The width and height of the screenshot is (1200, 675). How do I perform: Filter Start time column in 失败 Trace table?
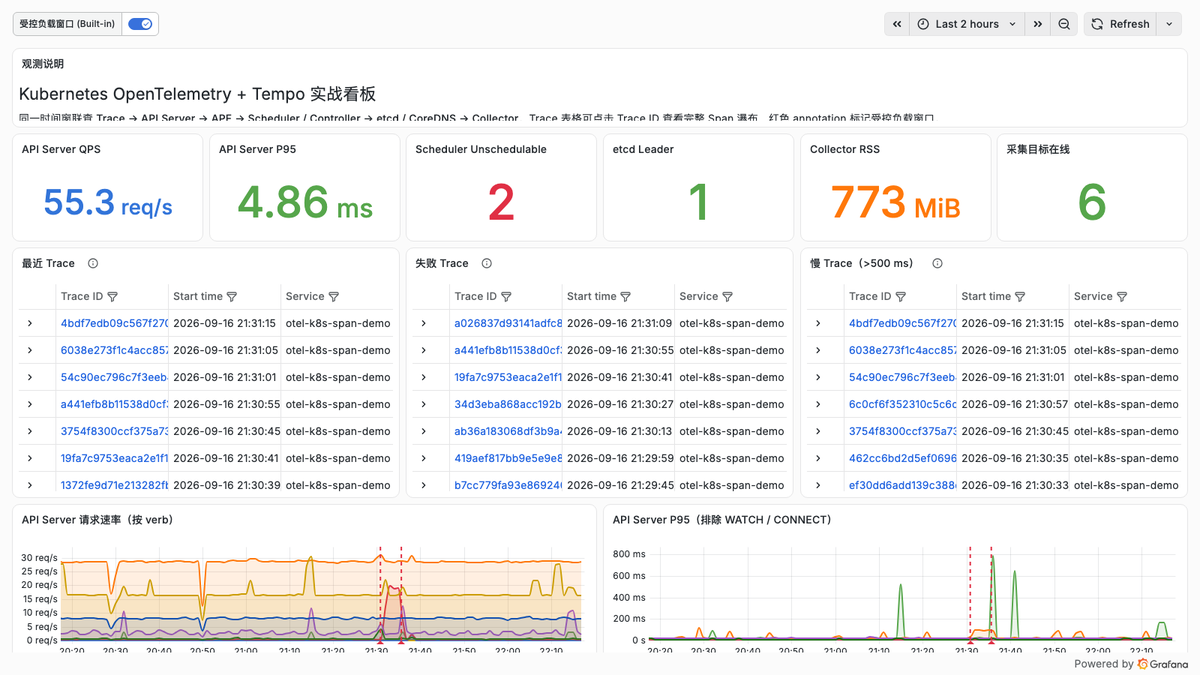[626, 297]
